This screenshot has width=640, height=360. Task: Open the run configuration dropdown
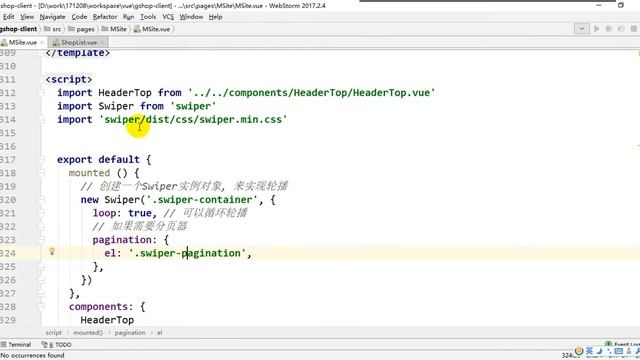tap(582, 29)
